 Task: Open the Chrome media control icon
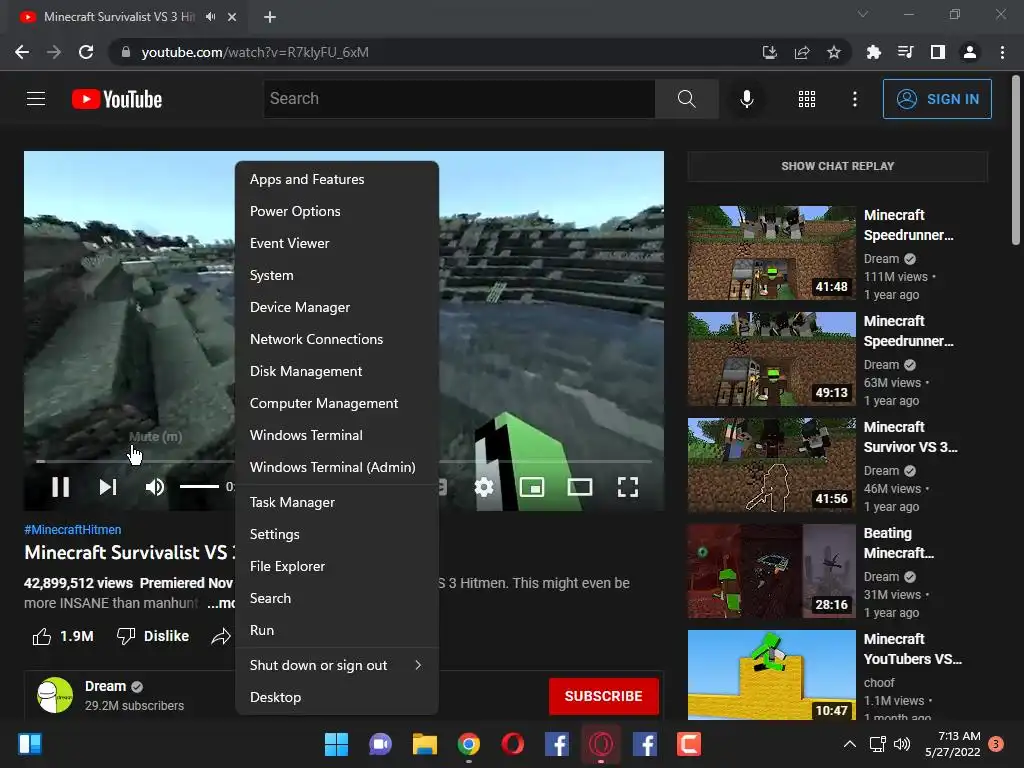[905, 52]
